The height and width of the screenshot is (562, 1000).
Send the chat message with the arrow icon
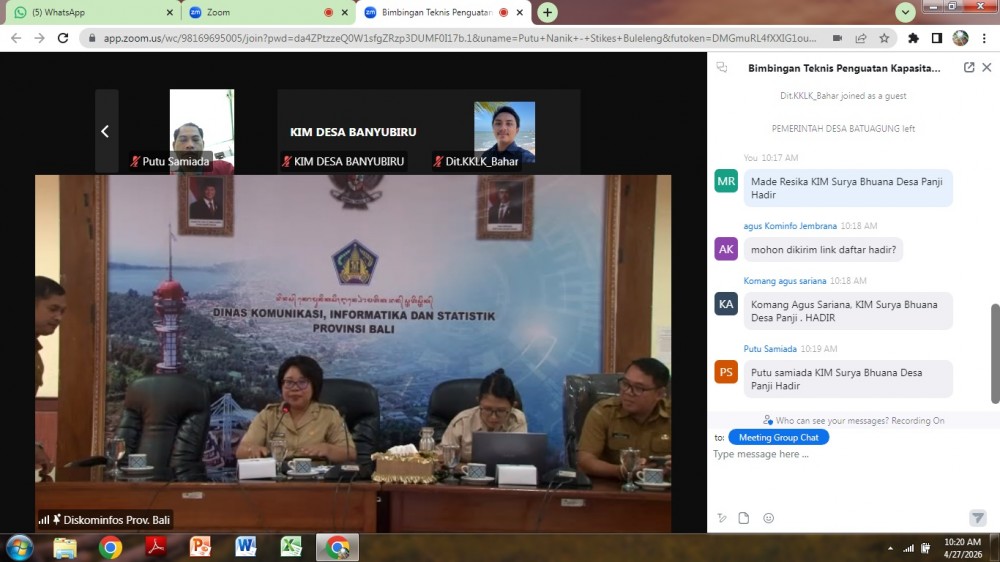pyautogui.click(x=977, y=518)
